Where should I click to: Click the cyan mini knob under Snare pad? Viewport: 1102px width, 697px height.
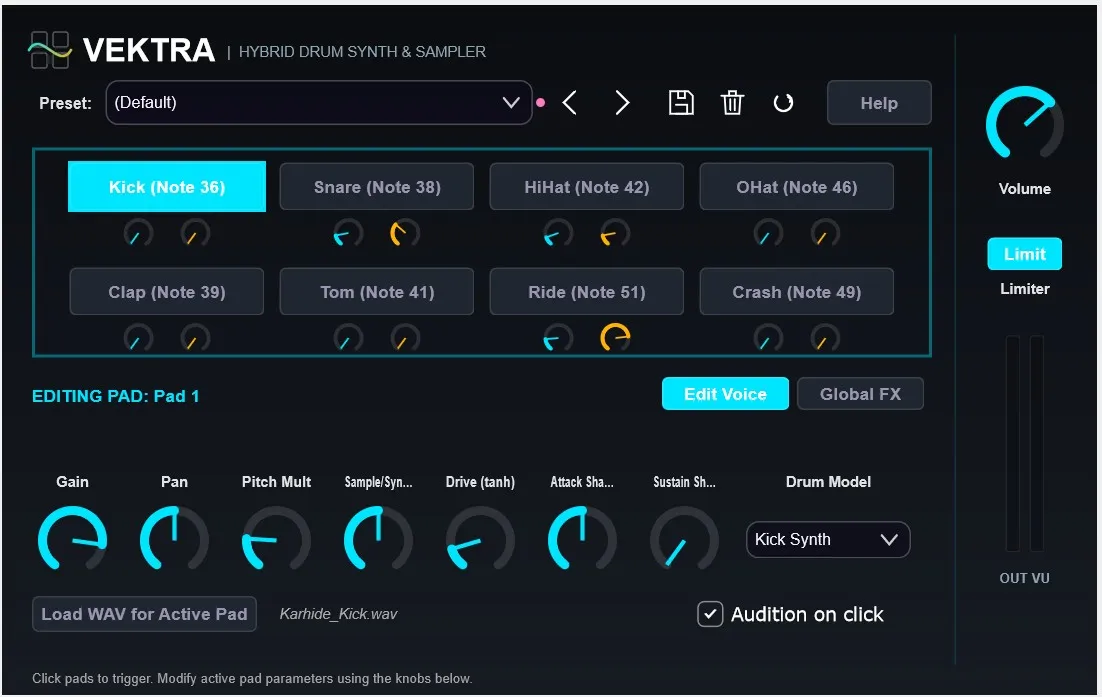(348, 233)
